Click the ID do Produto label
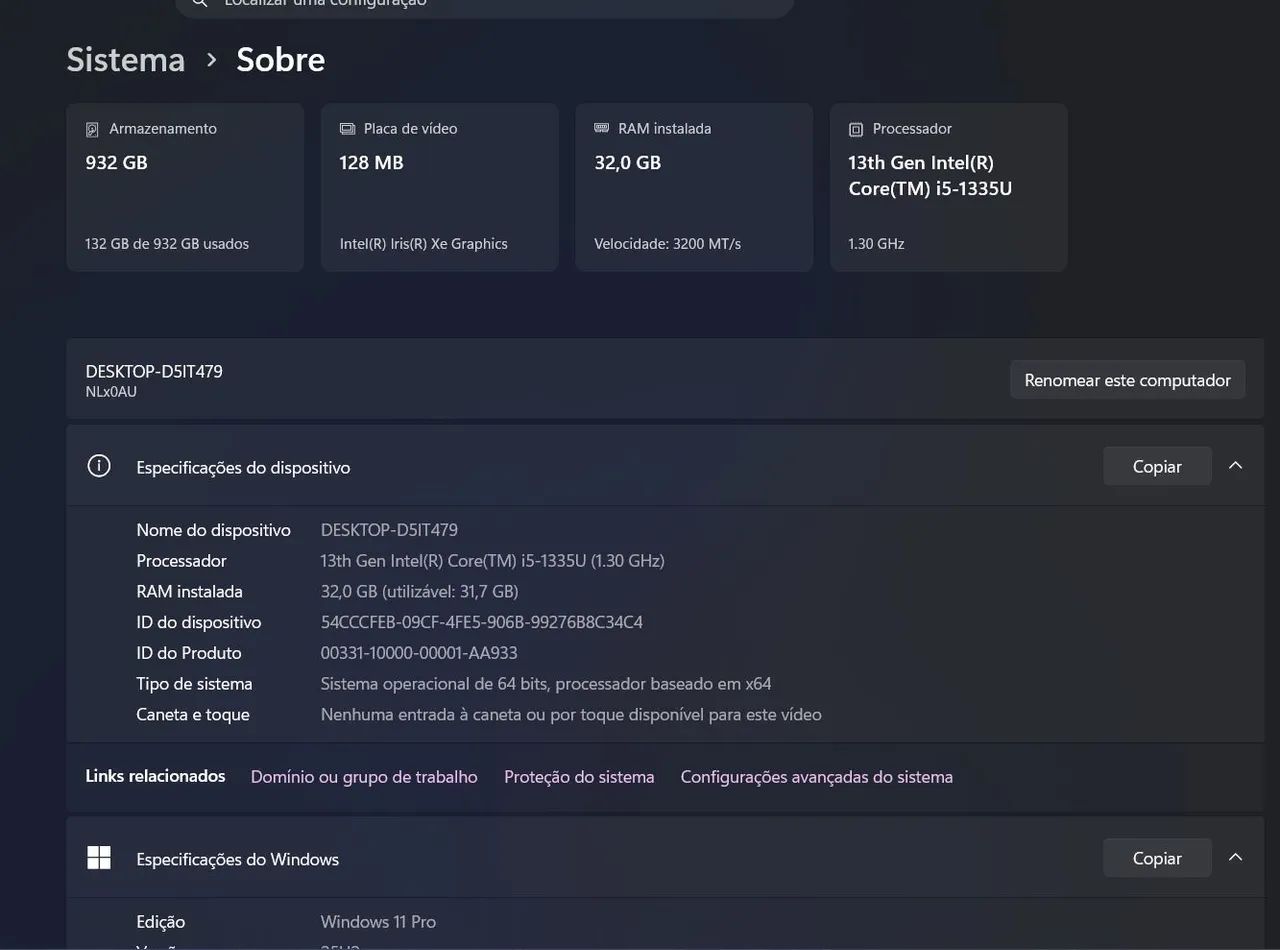The height and width of the screenshot is (950, 1280). [189, 653]
